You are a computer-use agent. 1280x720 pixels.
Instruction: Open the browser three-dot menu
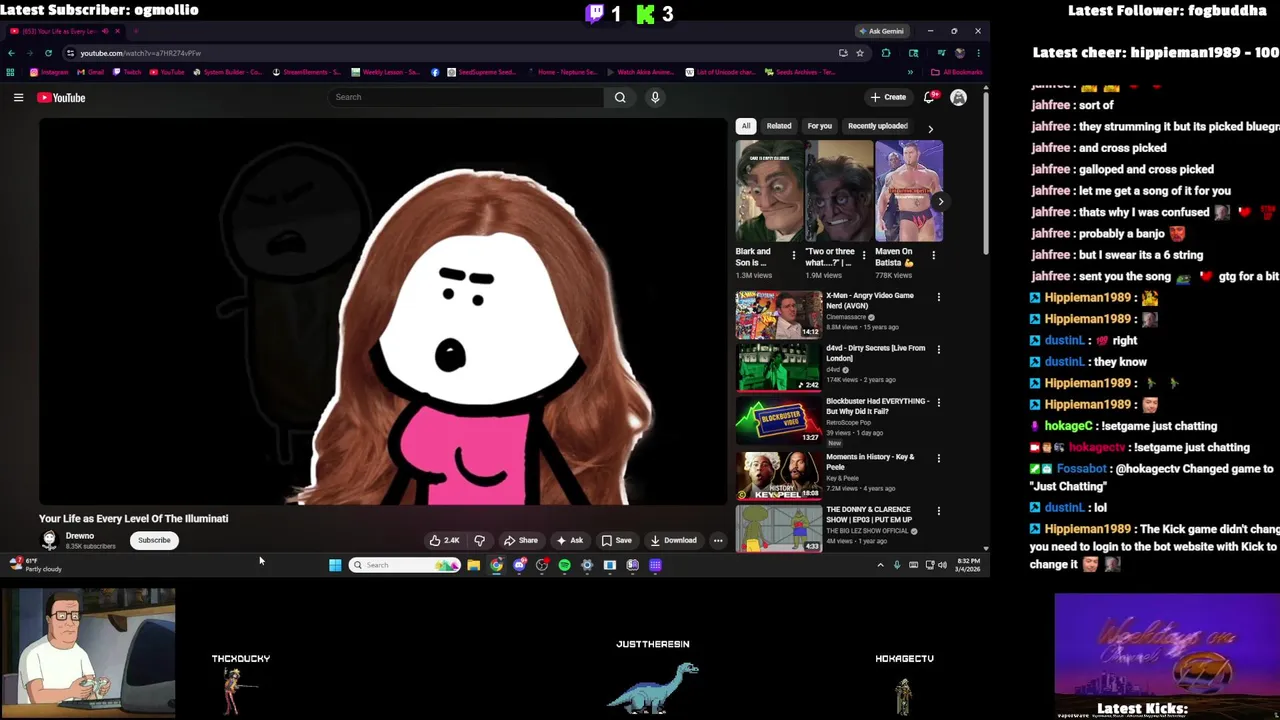tap(978, 53)
